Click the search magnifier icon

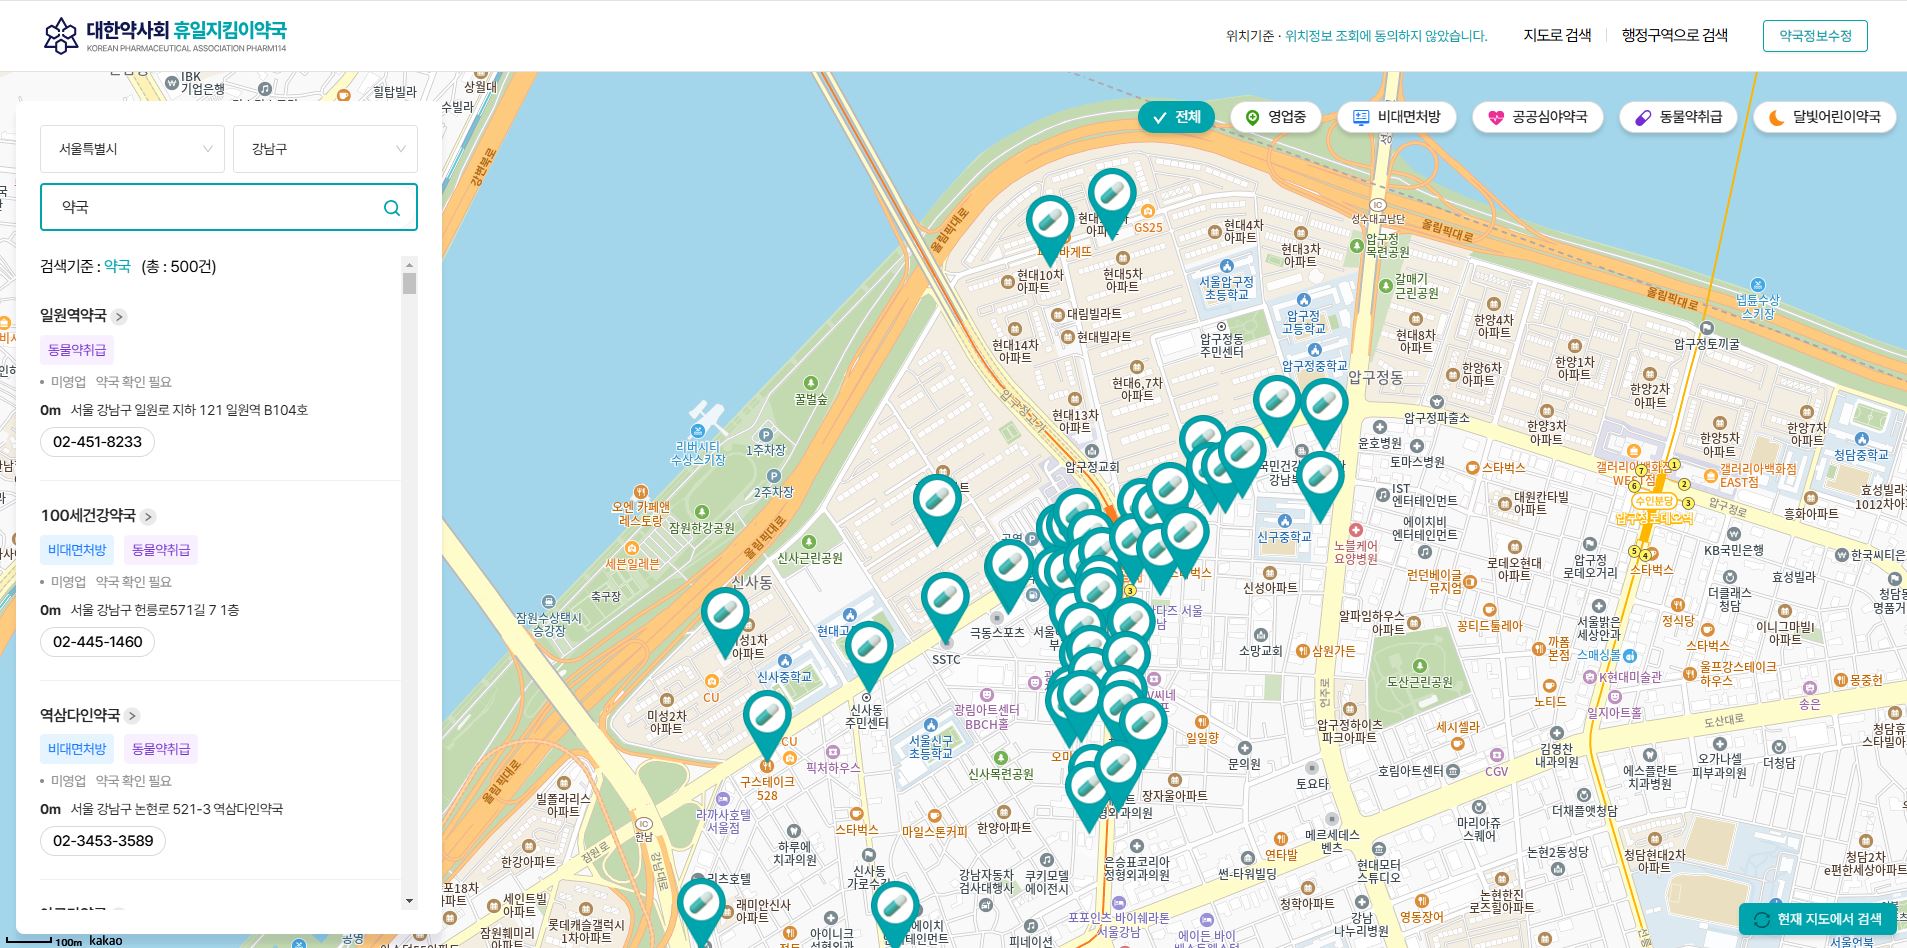click(x=392, y=208)
